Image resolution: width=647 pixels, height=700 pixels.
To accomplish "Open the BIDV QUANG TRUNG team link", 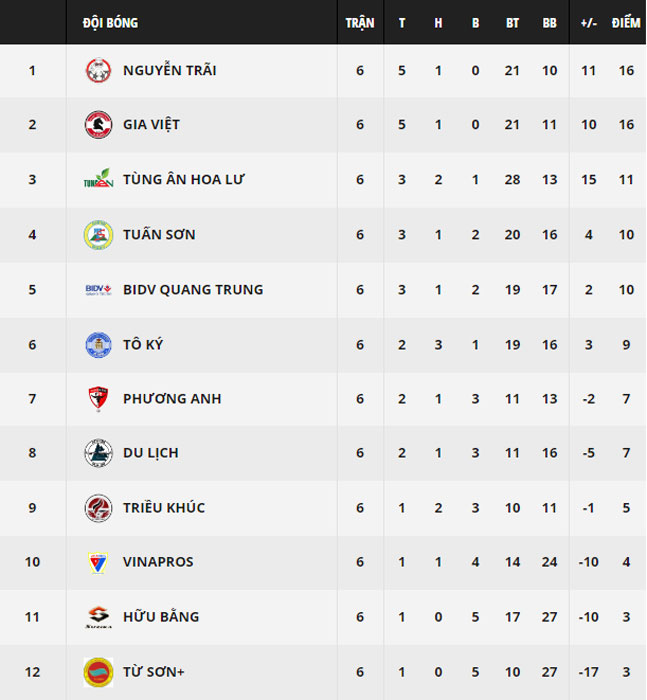I will coord(193,290).
